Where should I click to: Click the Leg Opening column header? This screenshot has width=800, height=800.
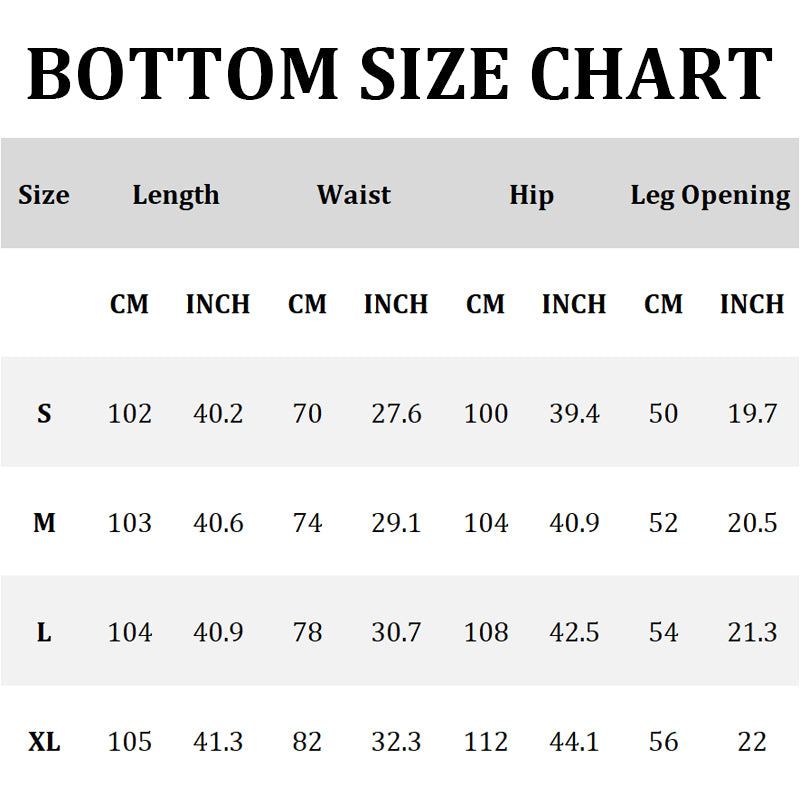pos(710,195)
